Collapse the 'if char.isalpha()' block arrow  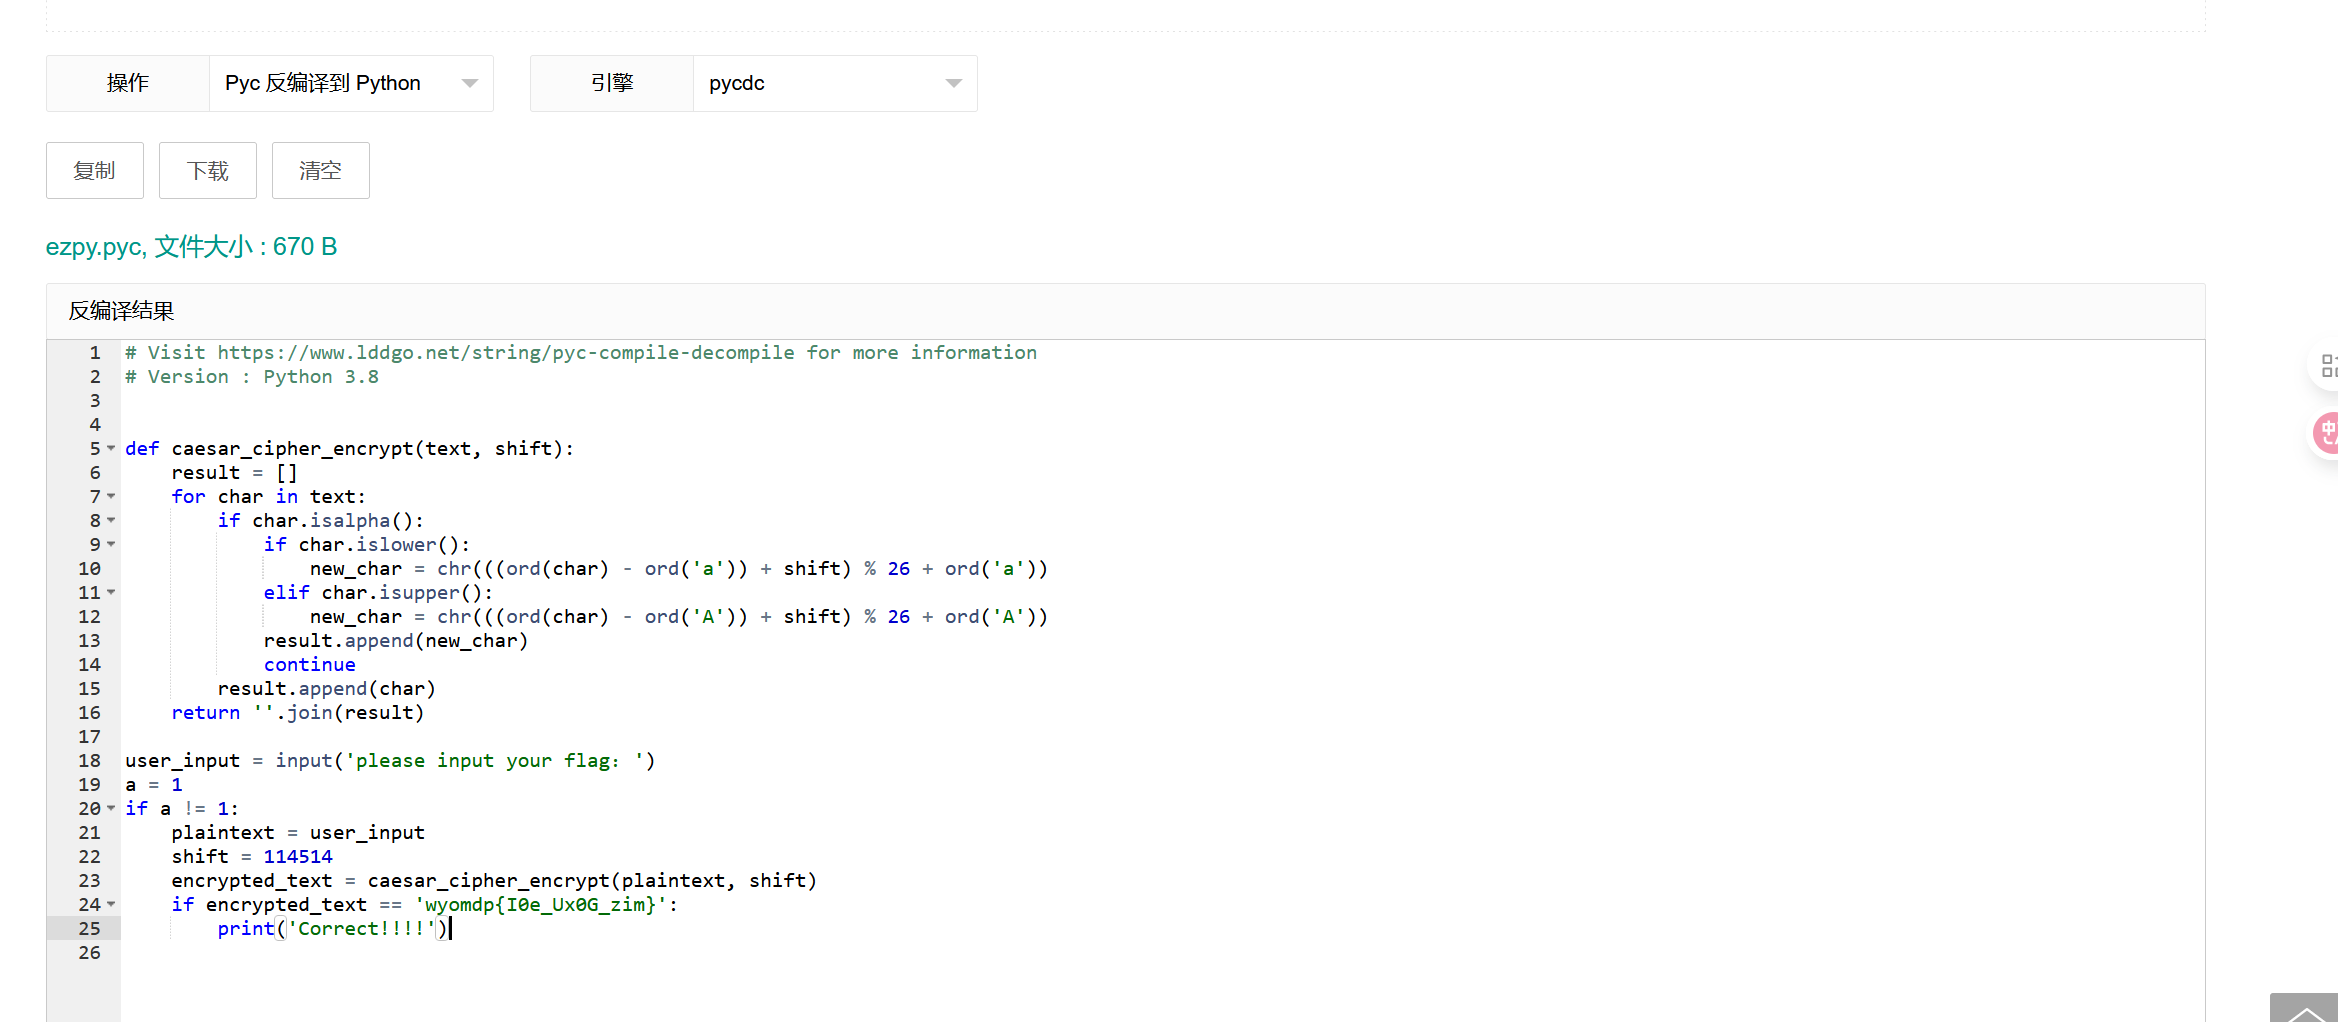111,521
